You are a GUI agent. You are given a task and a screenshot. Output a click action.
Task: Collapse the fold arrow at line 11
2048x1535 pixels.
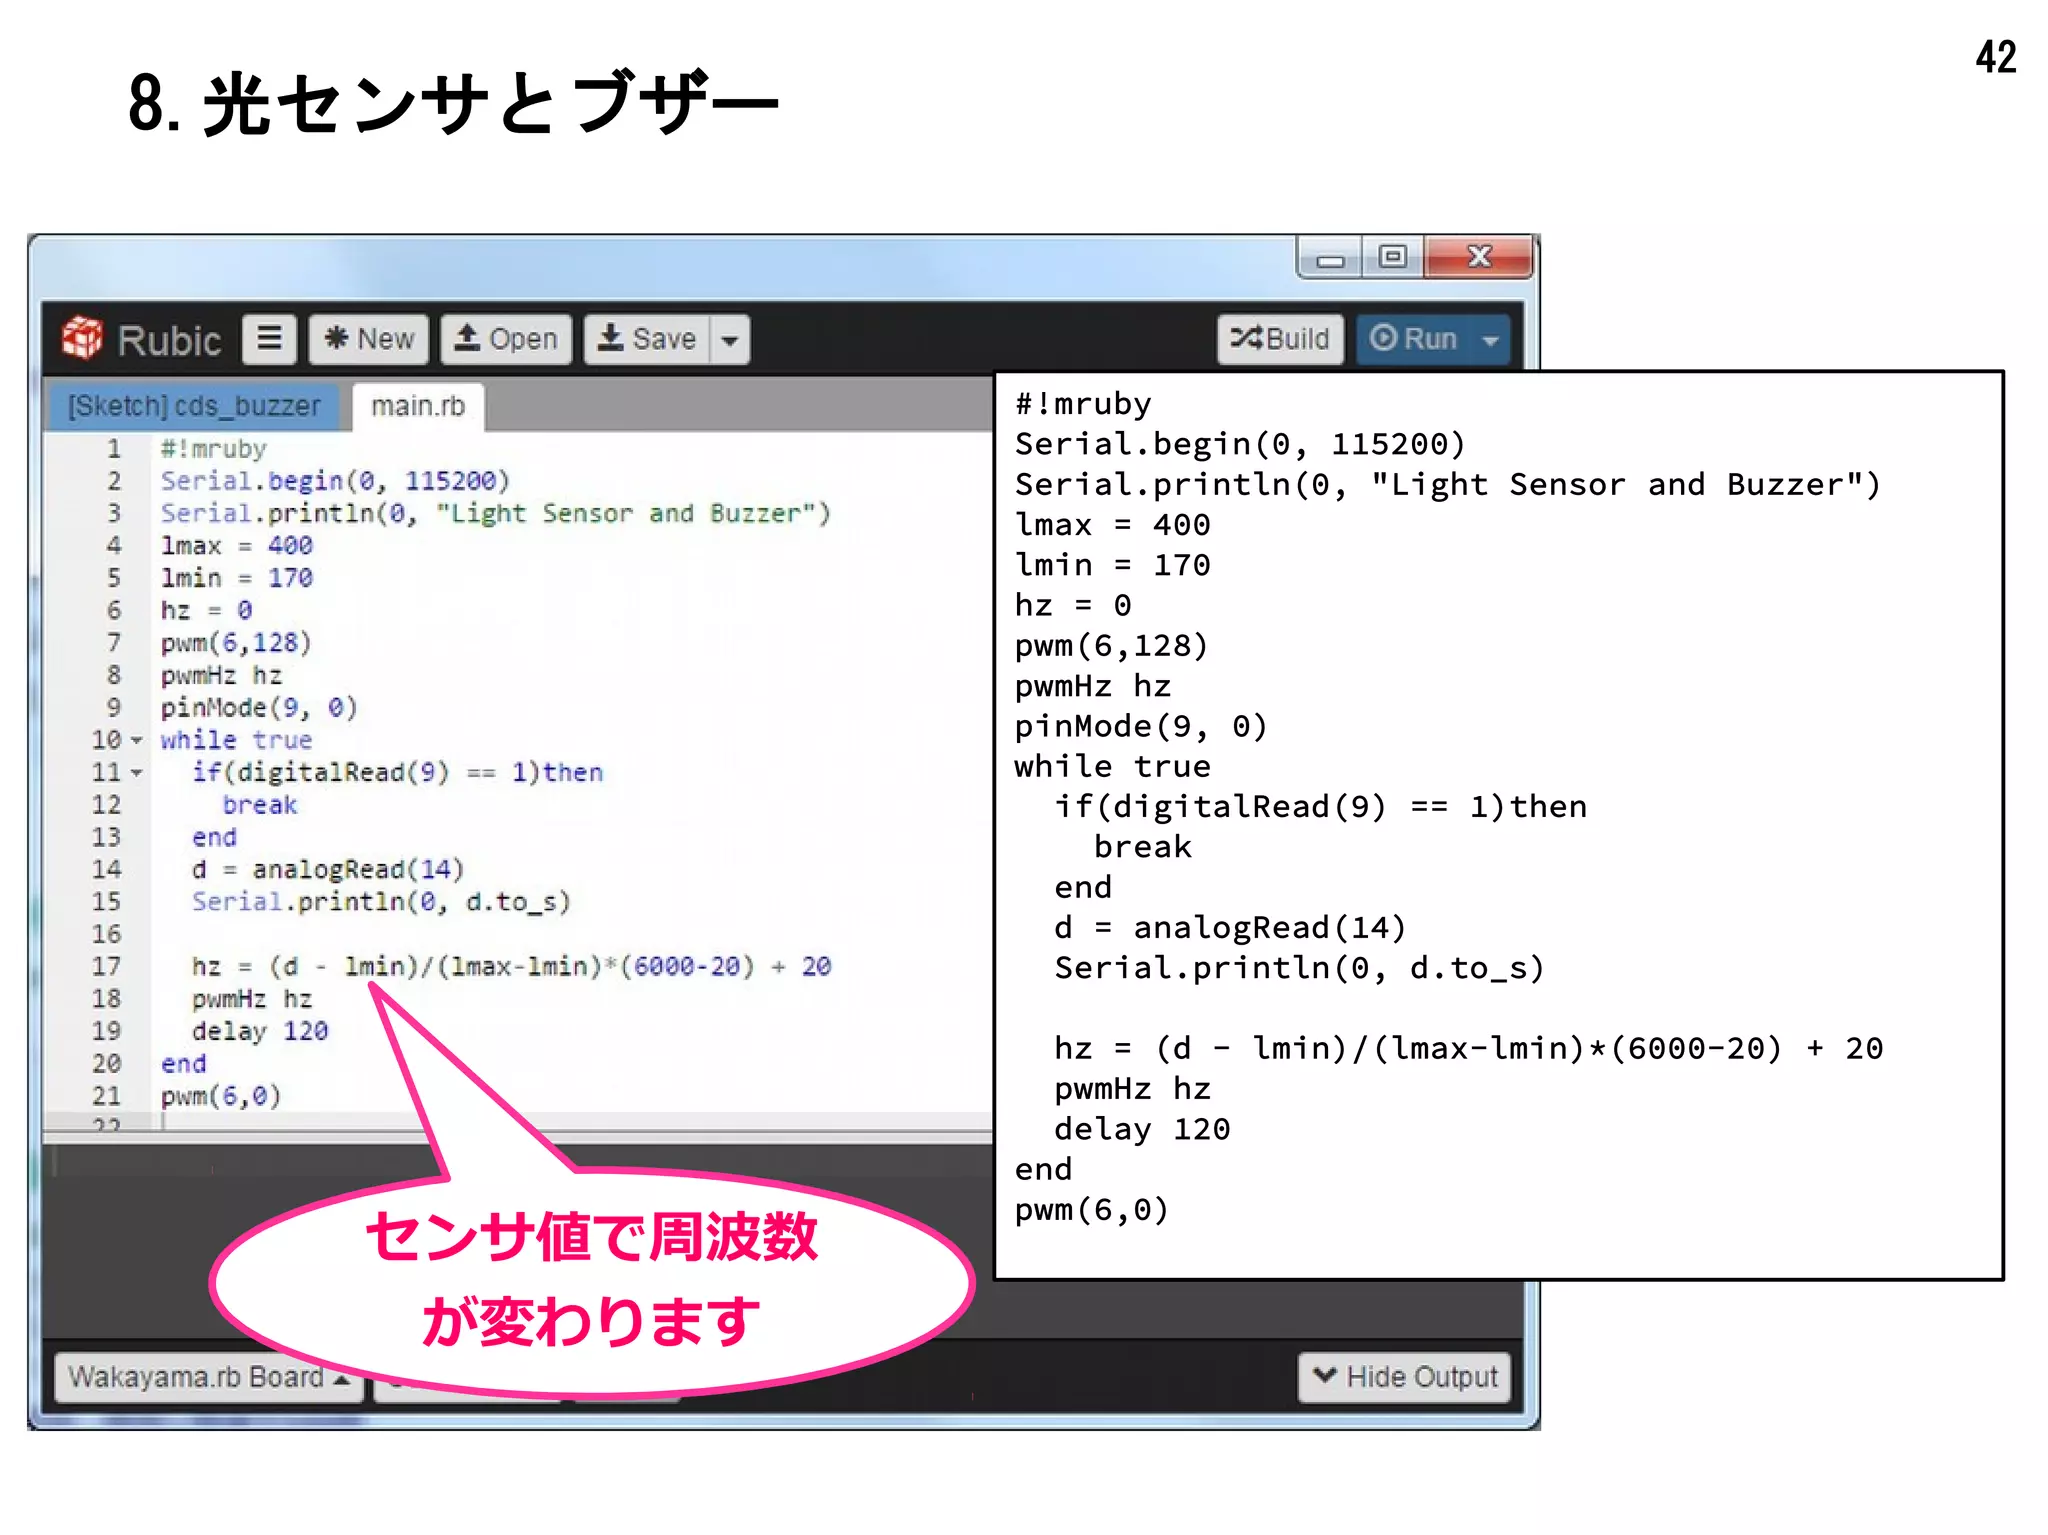point(137,773)
